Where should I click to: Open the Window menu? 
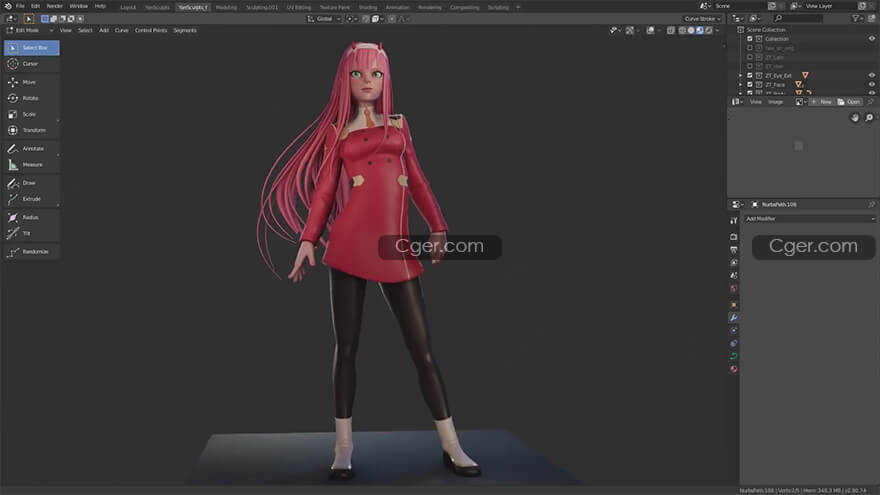click(x=79, y=6)
